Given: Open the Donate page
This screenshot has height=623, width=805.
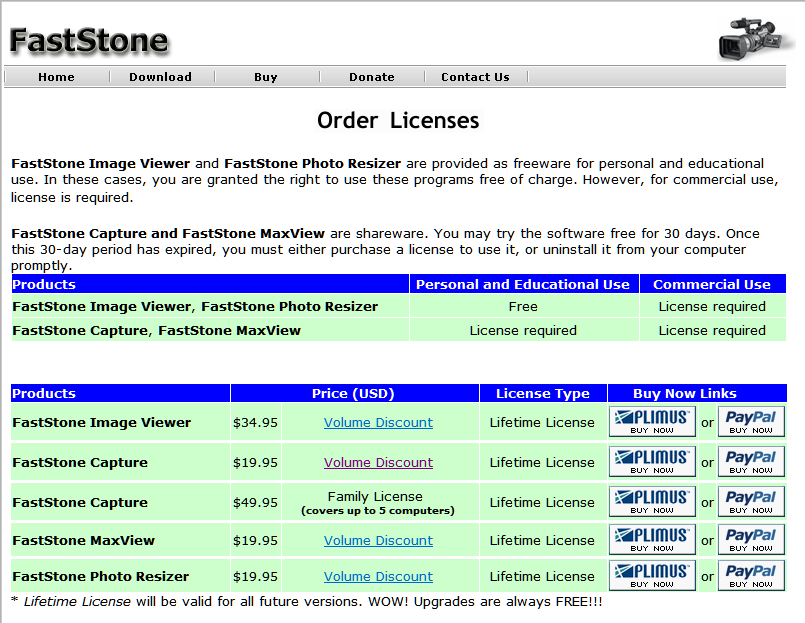Looking at the screenshot, I should point(372,77).
